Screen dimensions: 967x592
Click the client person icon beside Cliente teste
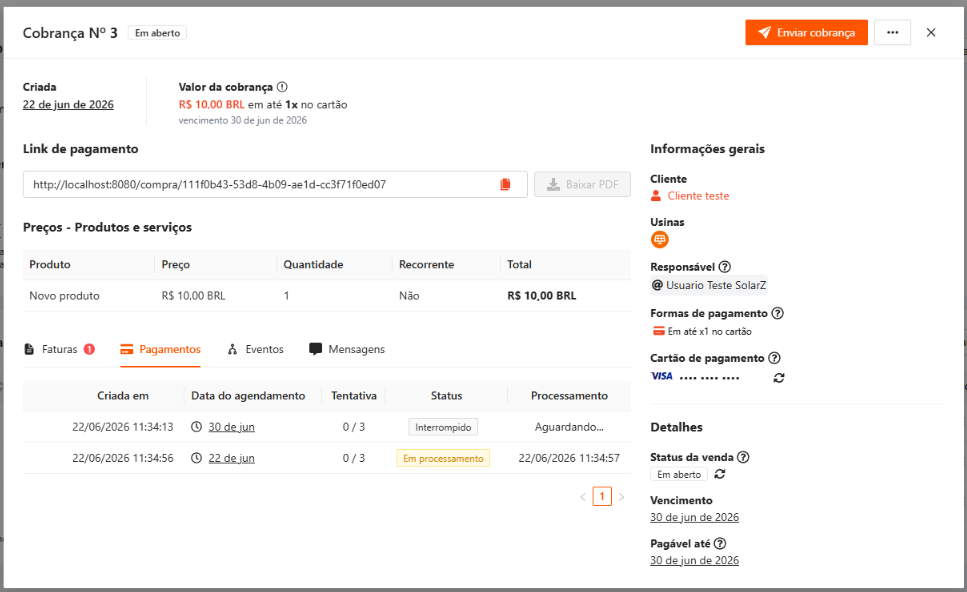(x=656, y=196)
